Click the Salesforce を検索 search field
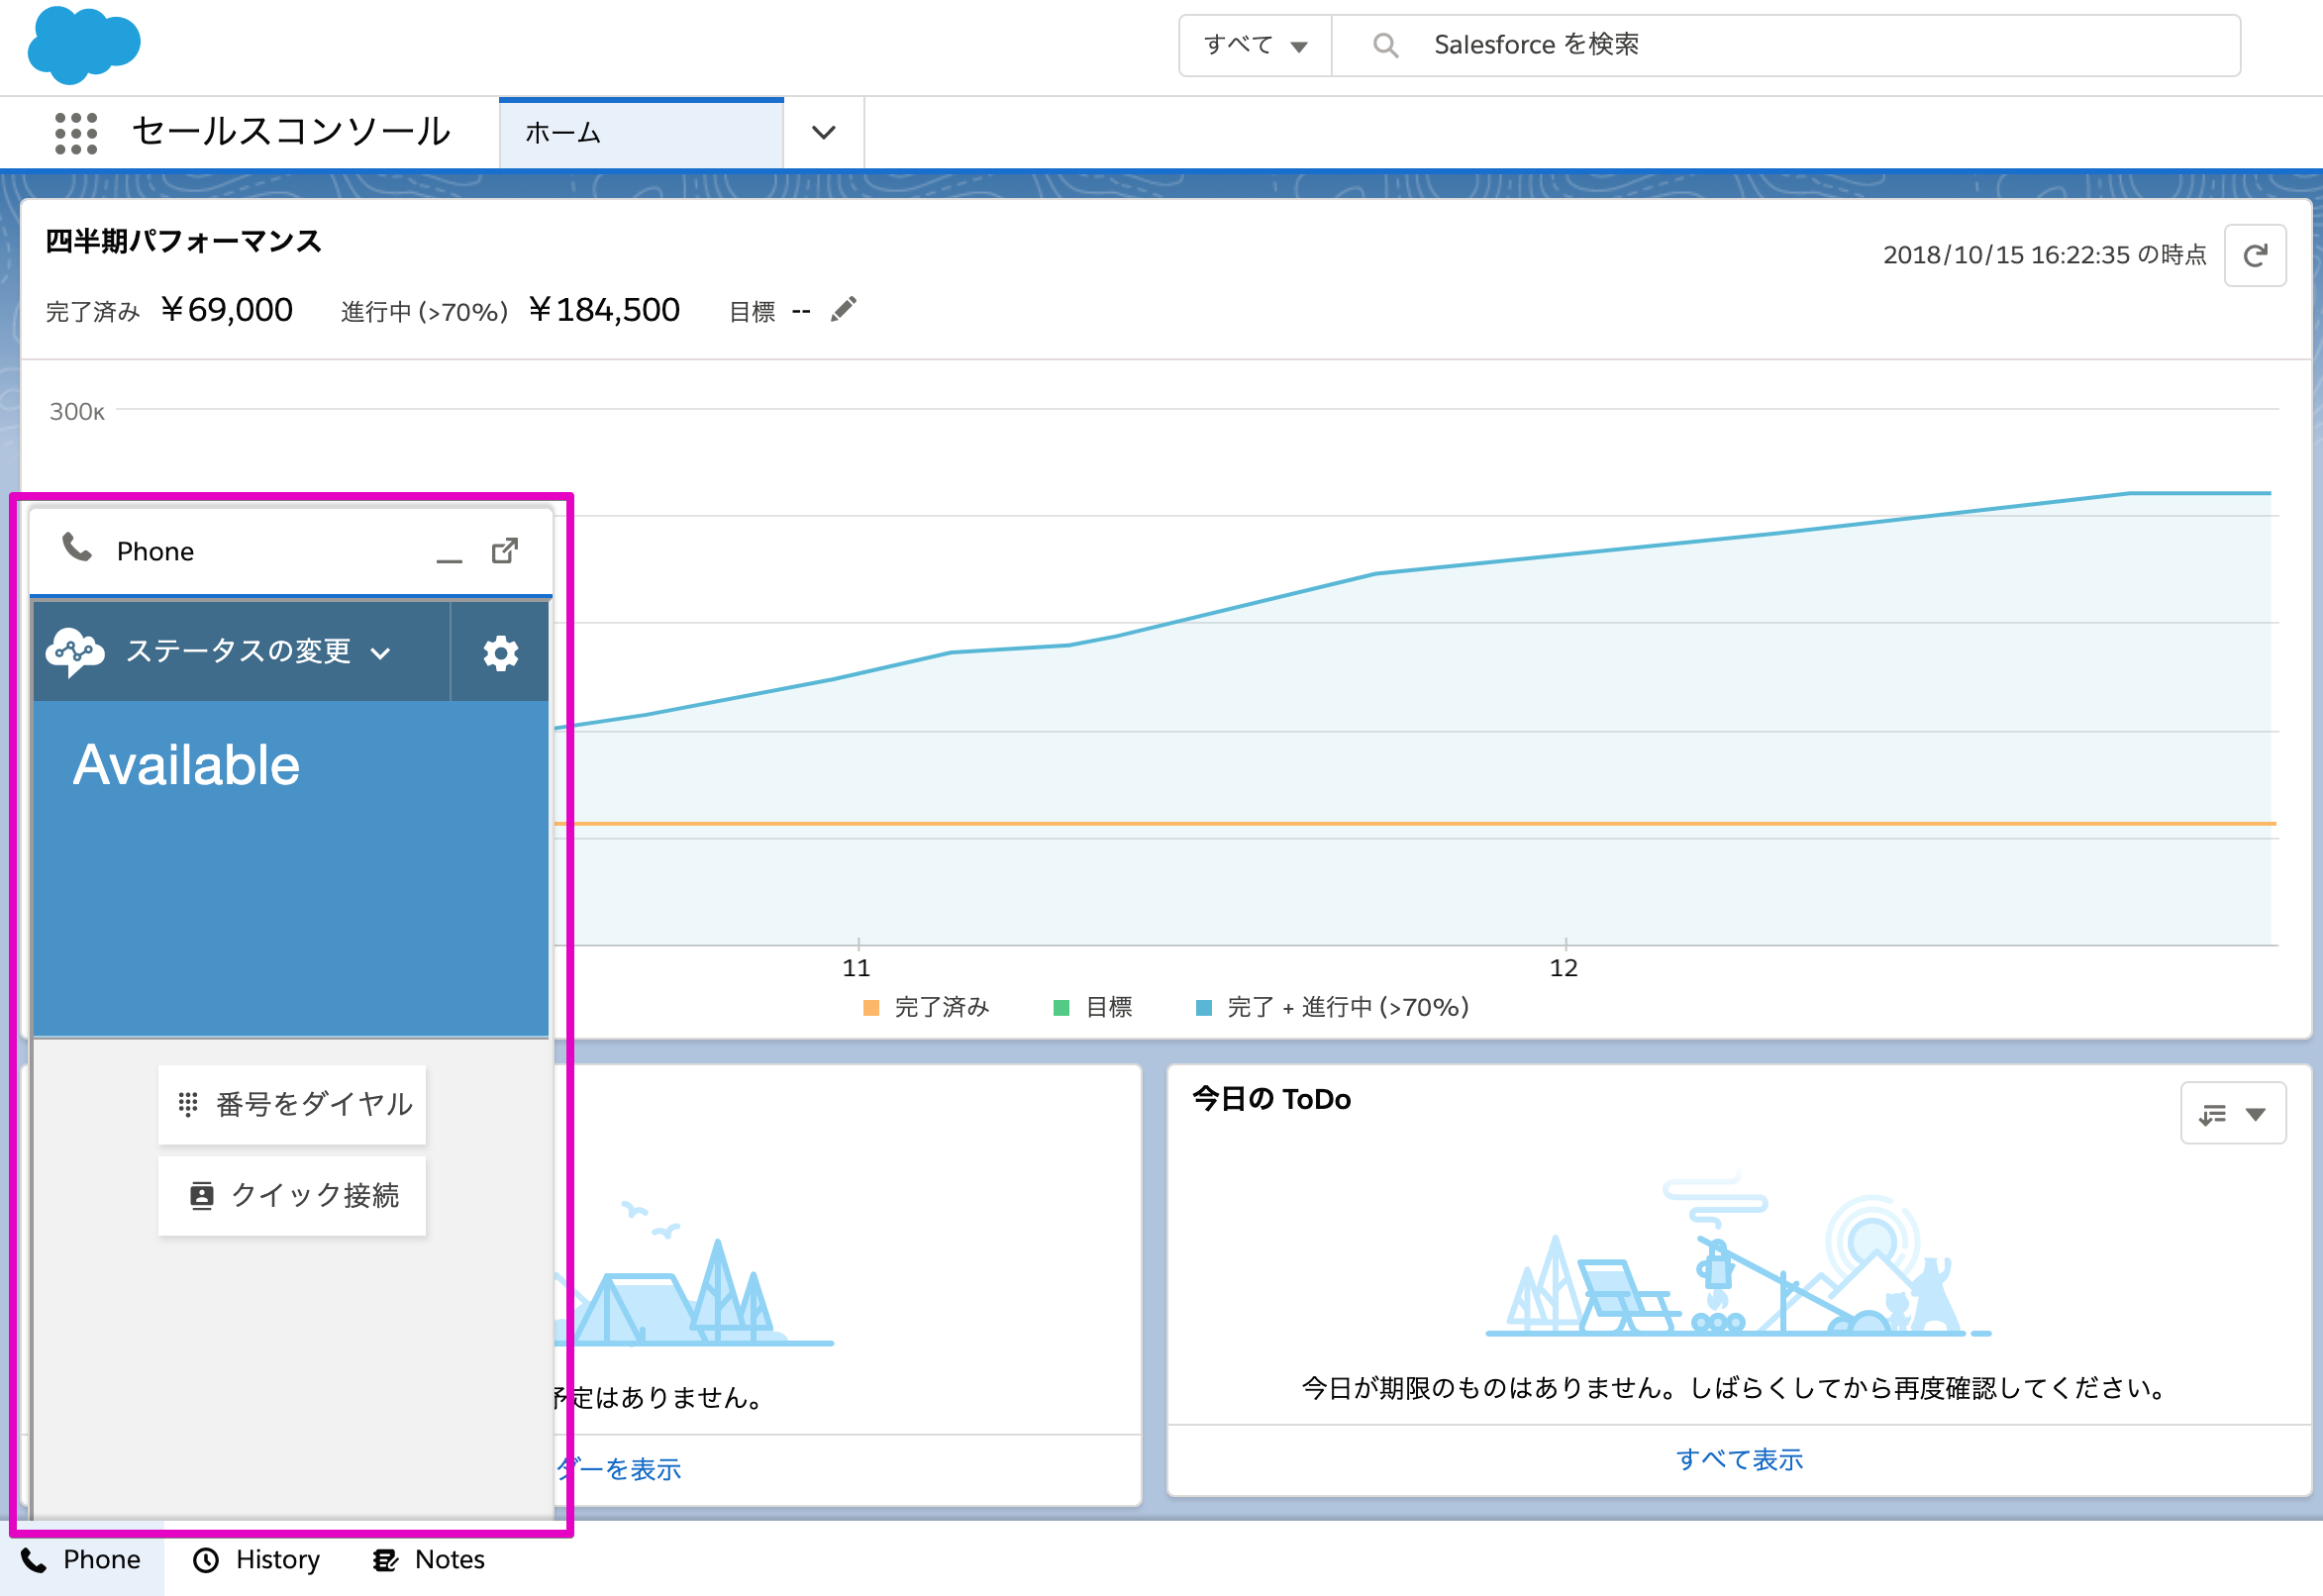 (x=1700, y=44)
